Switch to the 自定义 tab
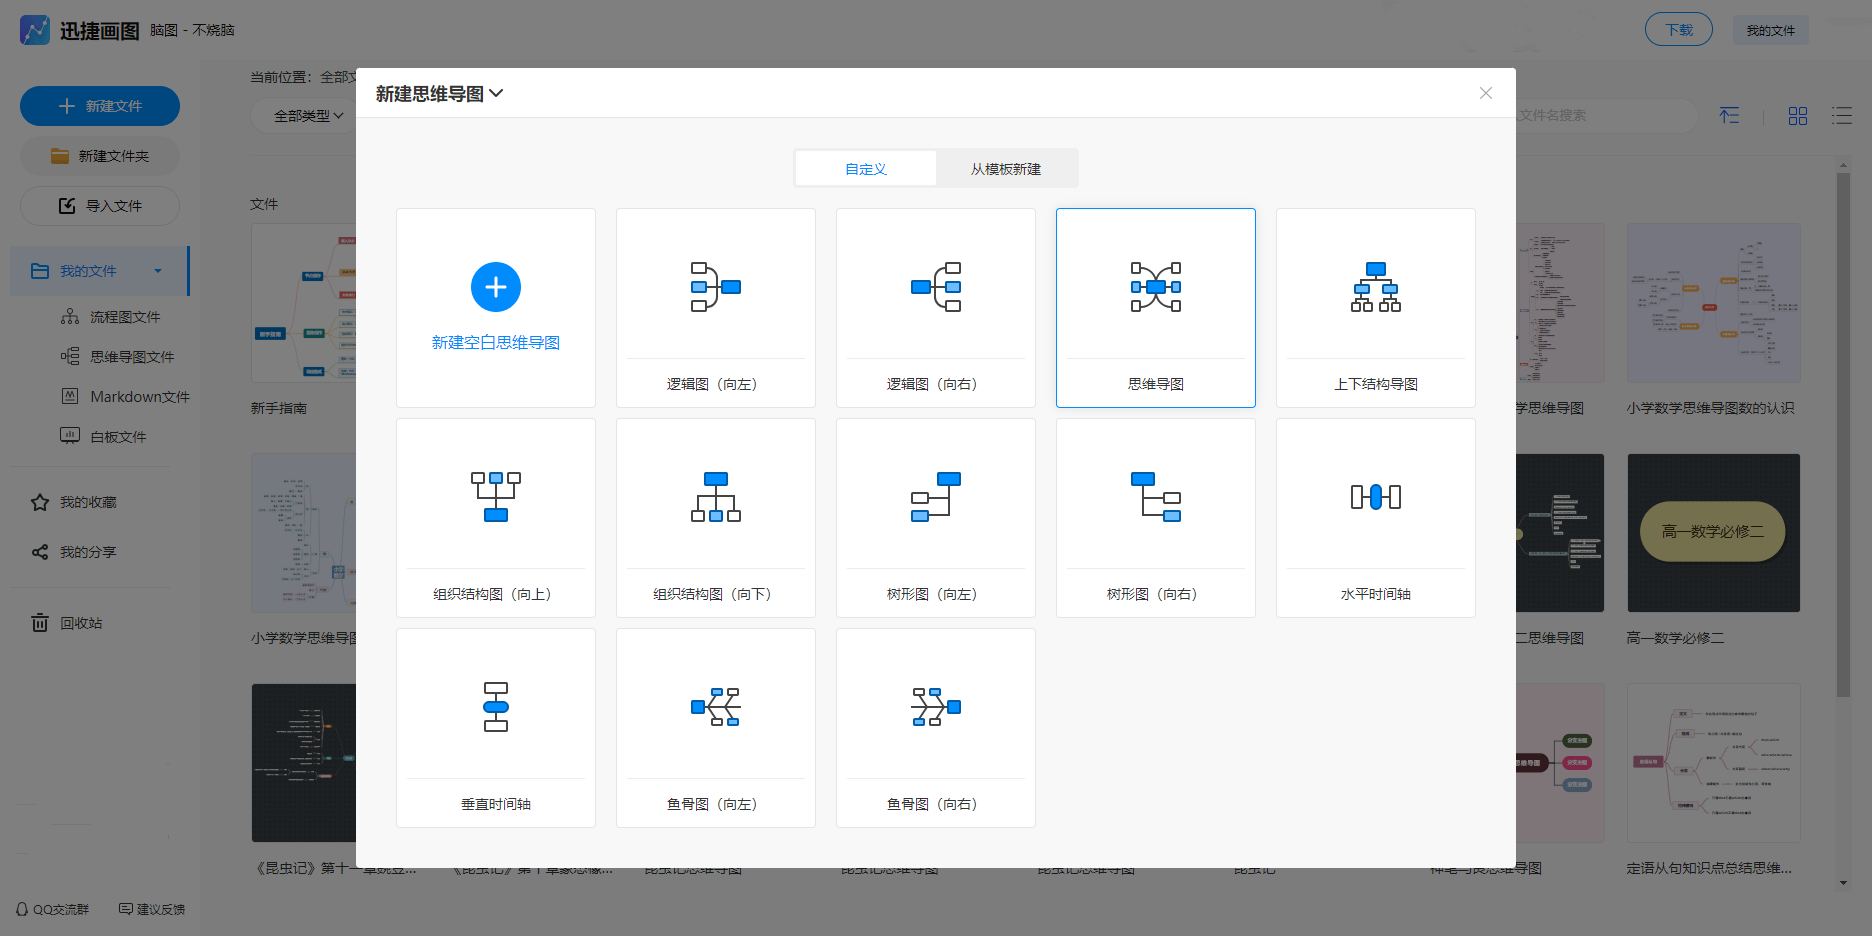 tap(865, 169)
